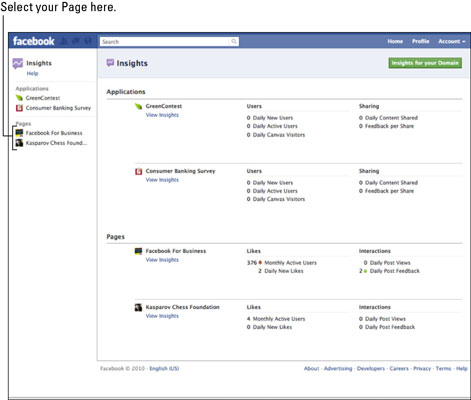Click the Insights icon in main heading
Screen dimensions: 471x400
point(110,63)
